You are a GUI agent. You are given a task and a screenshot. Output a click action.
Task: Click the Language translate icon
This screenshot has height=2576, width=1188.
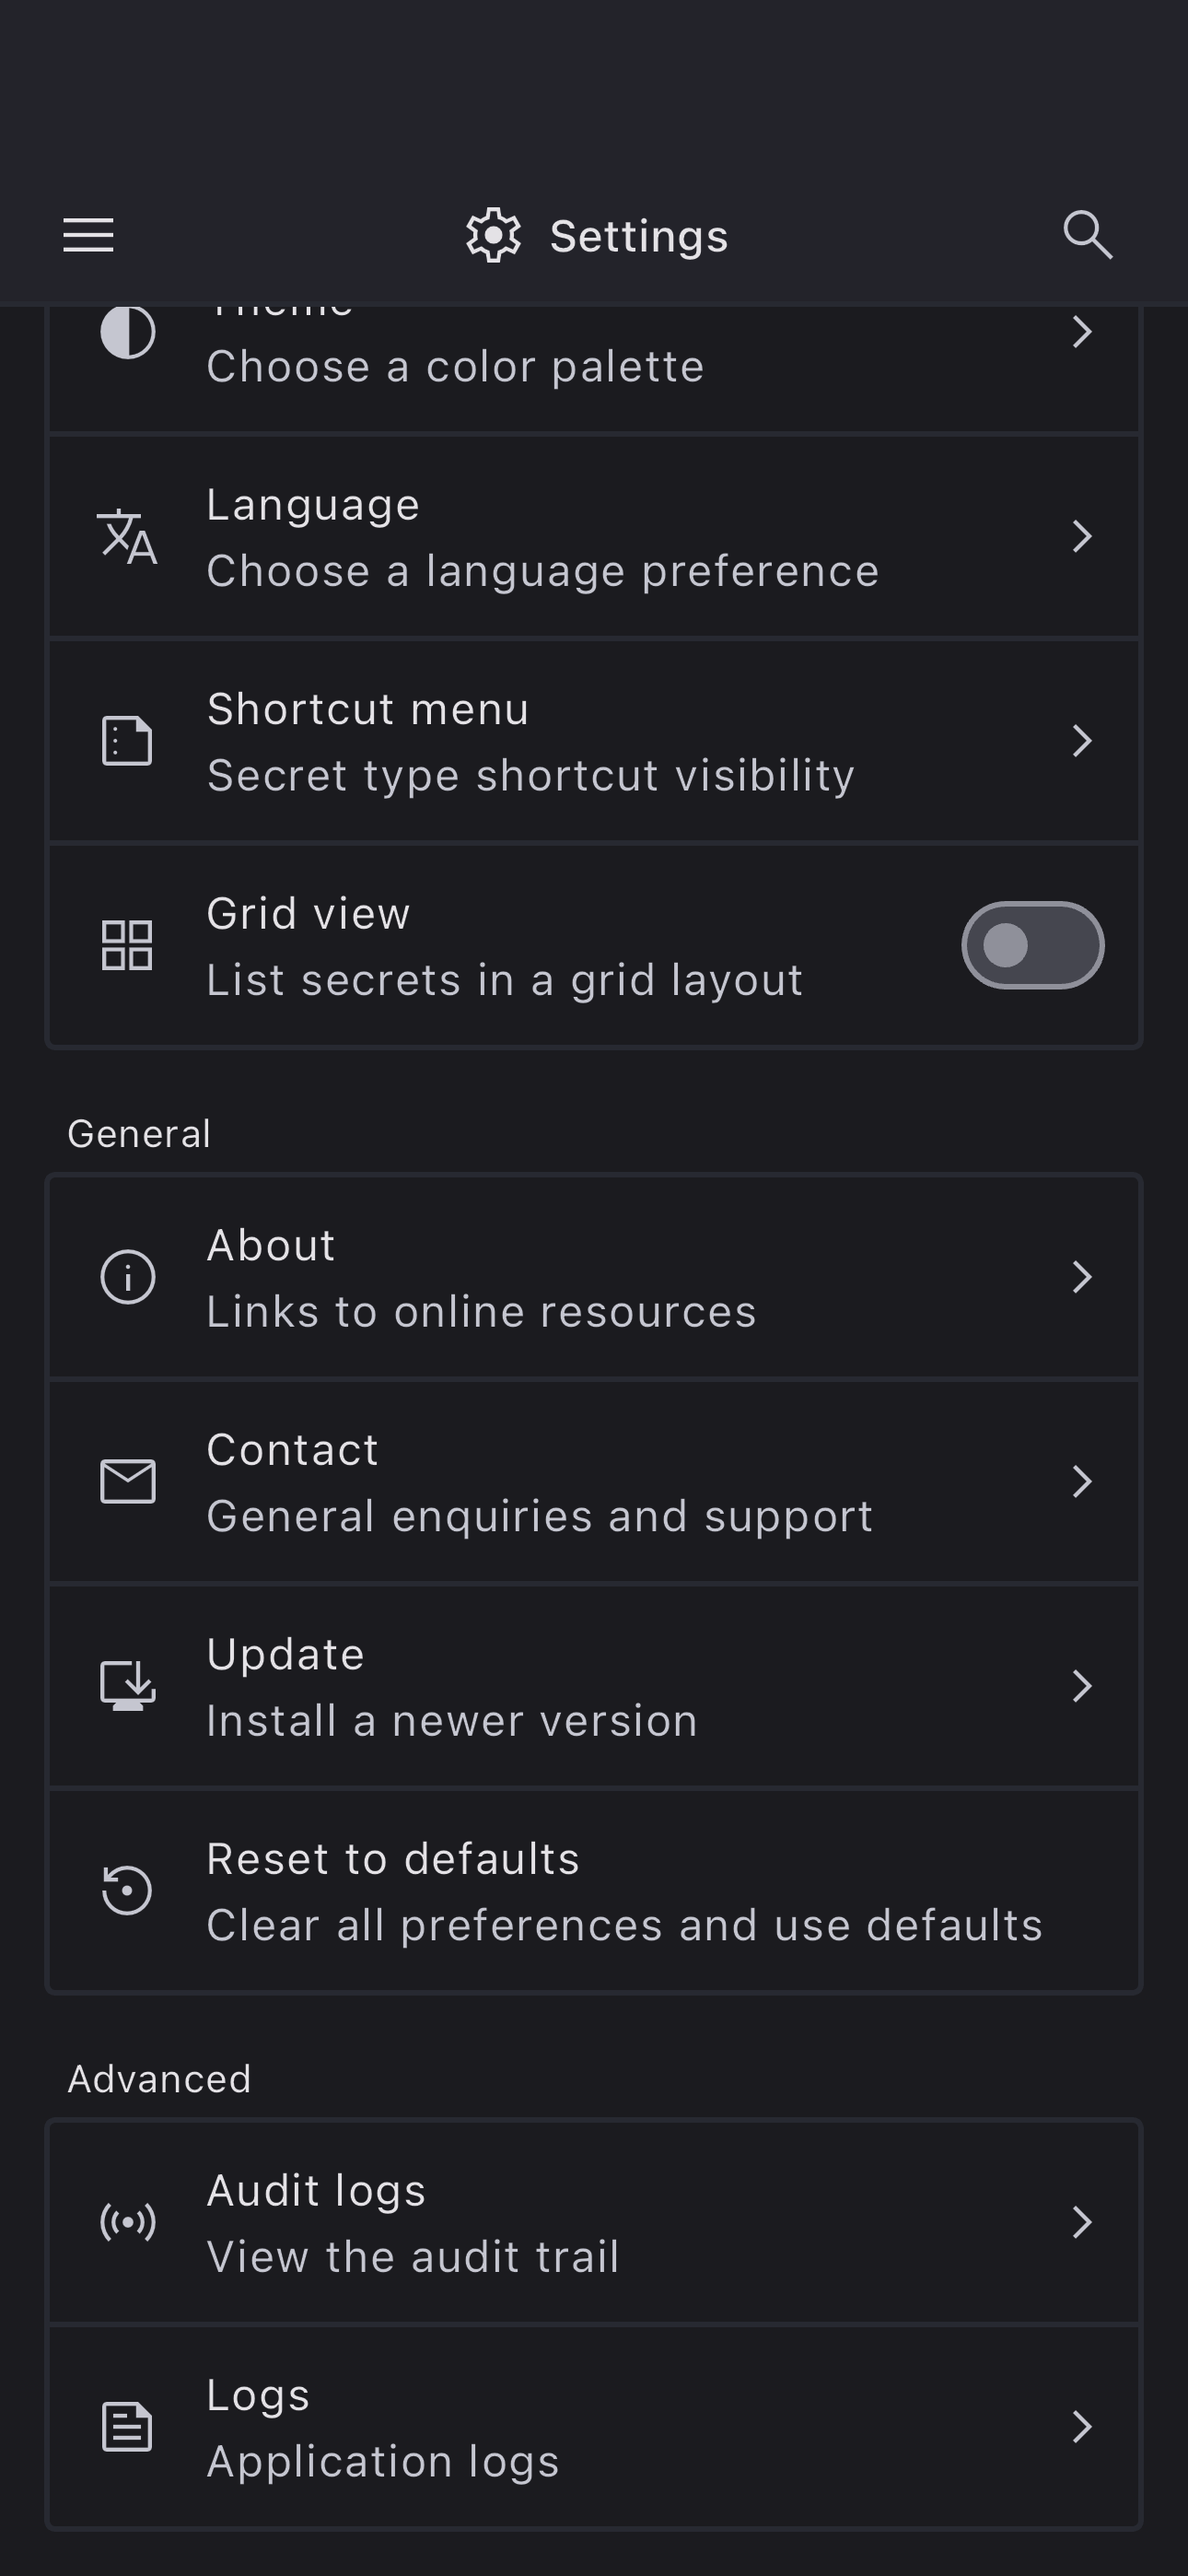pos(127,537)
